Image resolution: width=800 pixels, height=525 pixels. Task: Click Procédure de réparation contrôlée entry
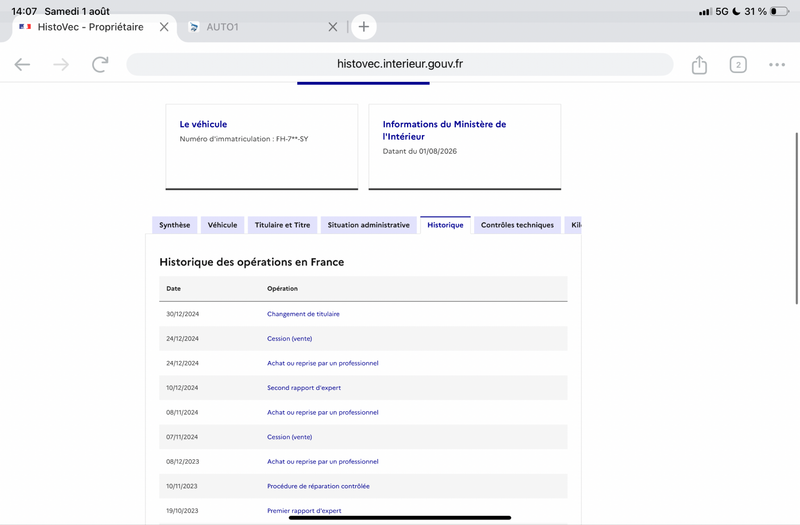click(x=318, y=486)
